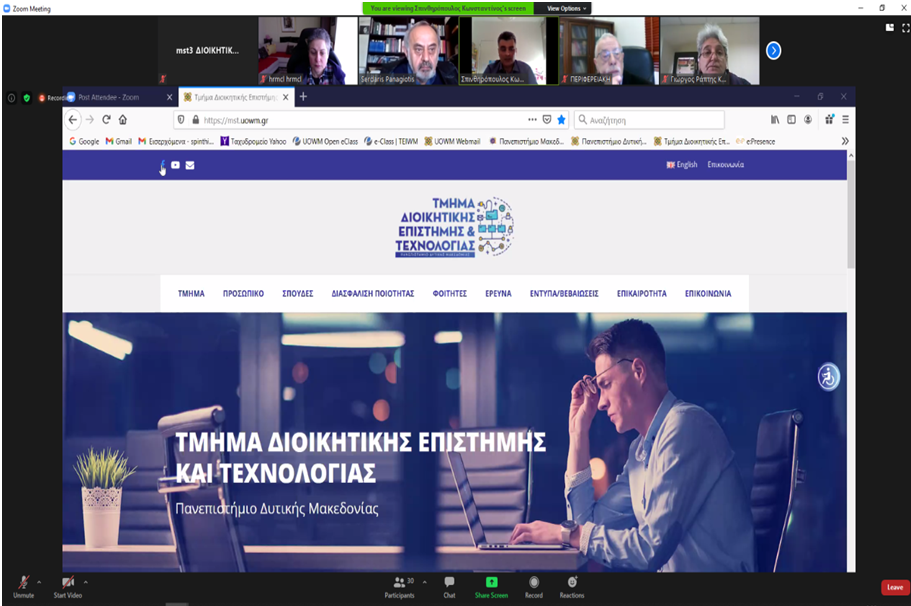
Task: Open the ΠΡΟΣΩΠΙΚΟ menu
Action: click(243, 293)
